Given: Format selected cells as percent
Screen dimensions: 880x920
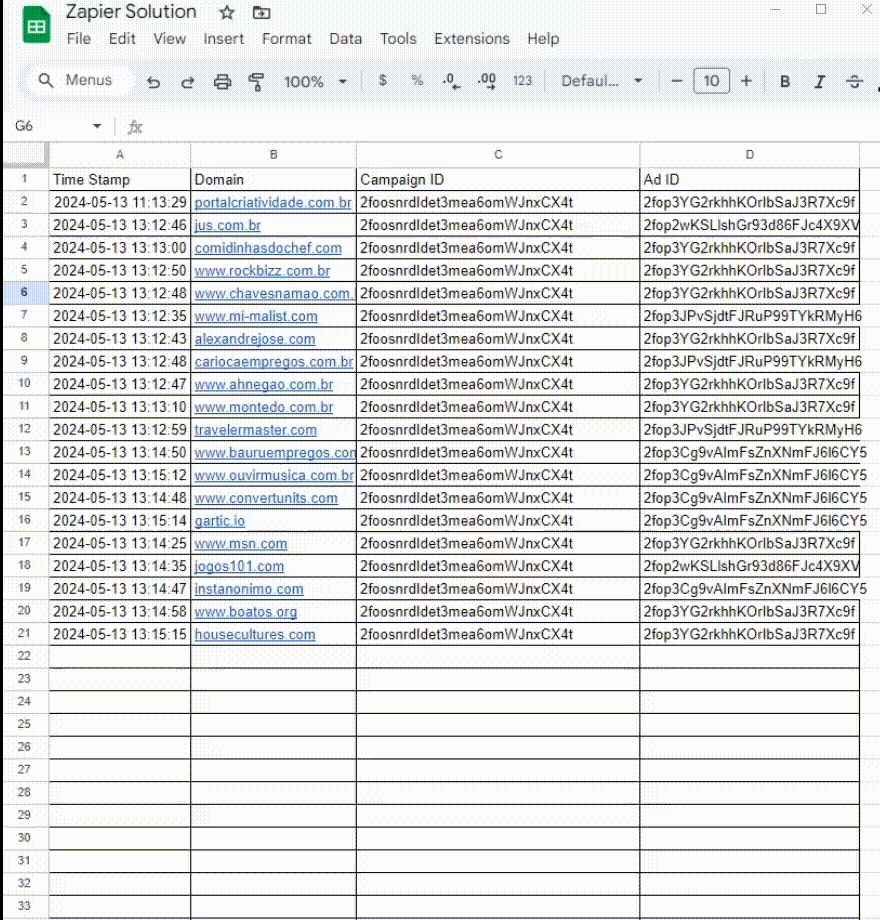Looking at the screenshot, I should tap(417, 81).
